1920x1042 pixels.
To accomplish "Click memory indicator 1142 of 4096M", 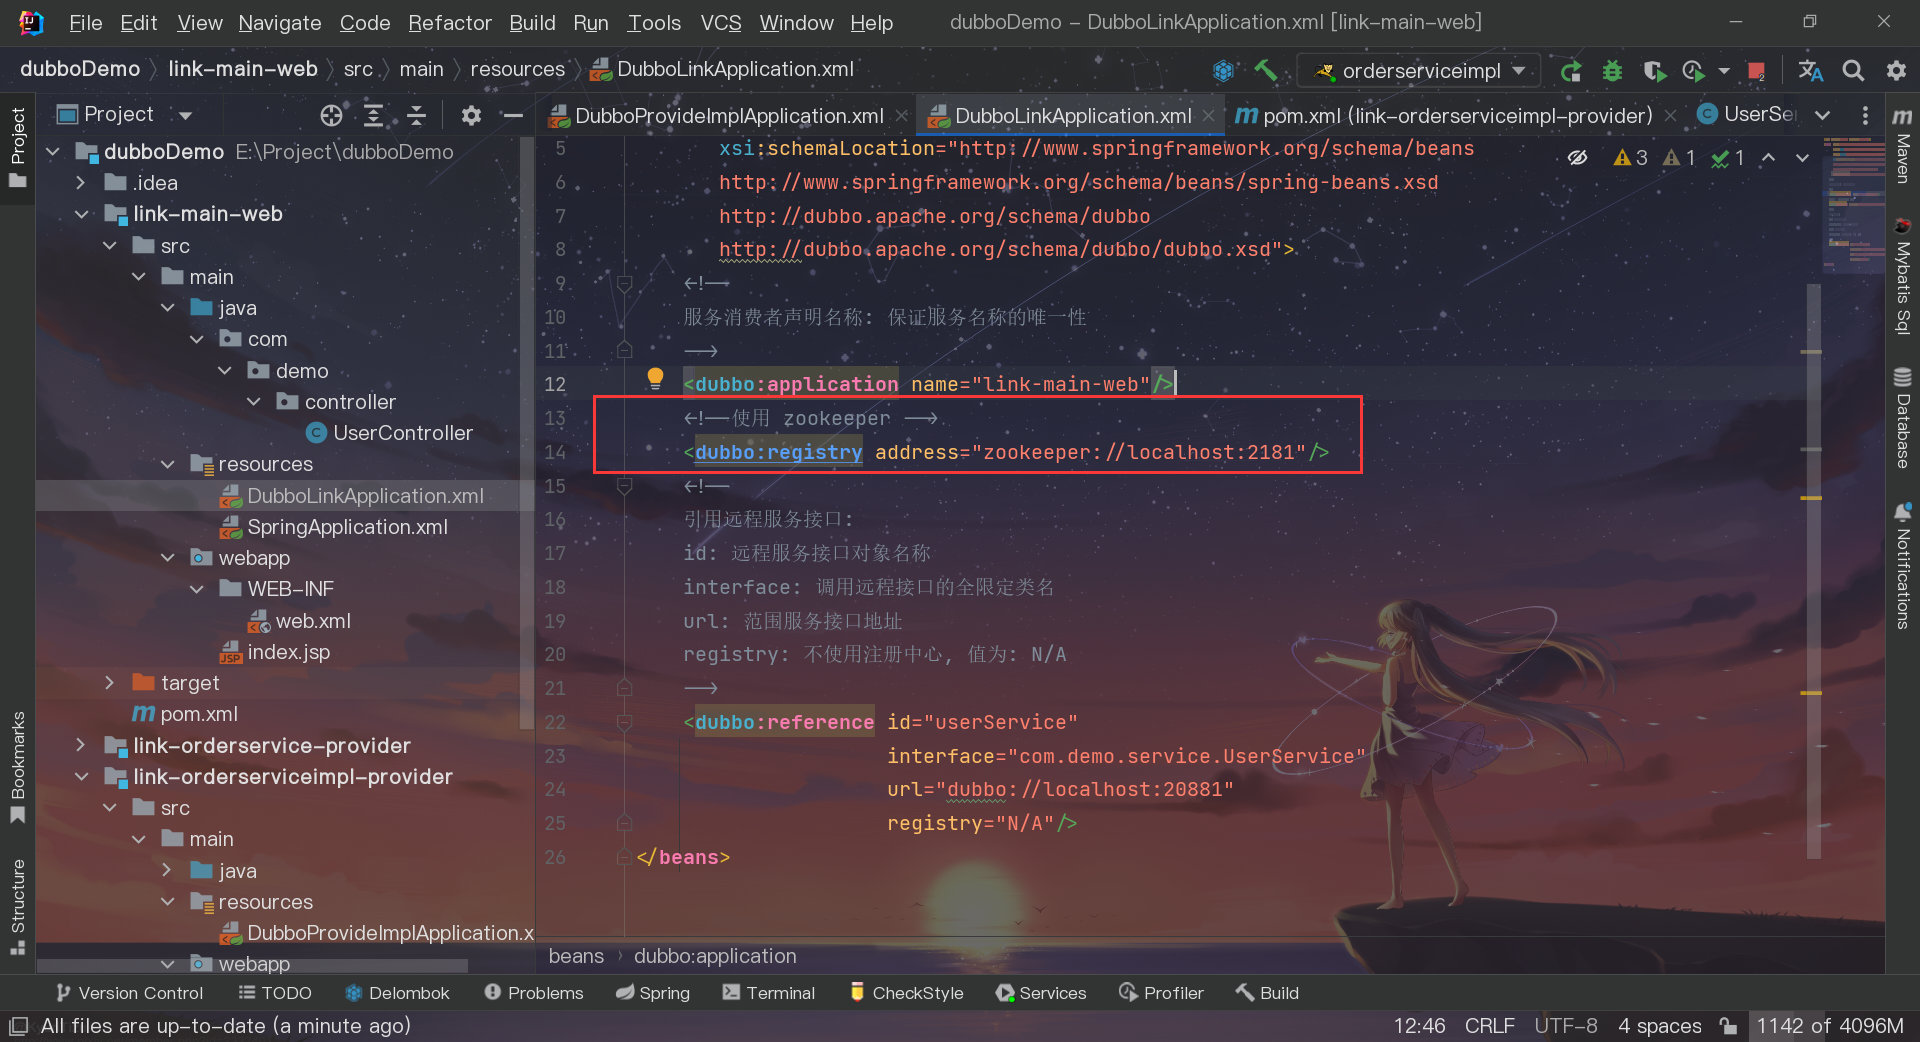I will [1830, 1026].
